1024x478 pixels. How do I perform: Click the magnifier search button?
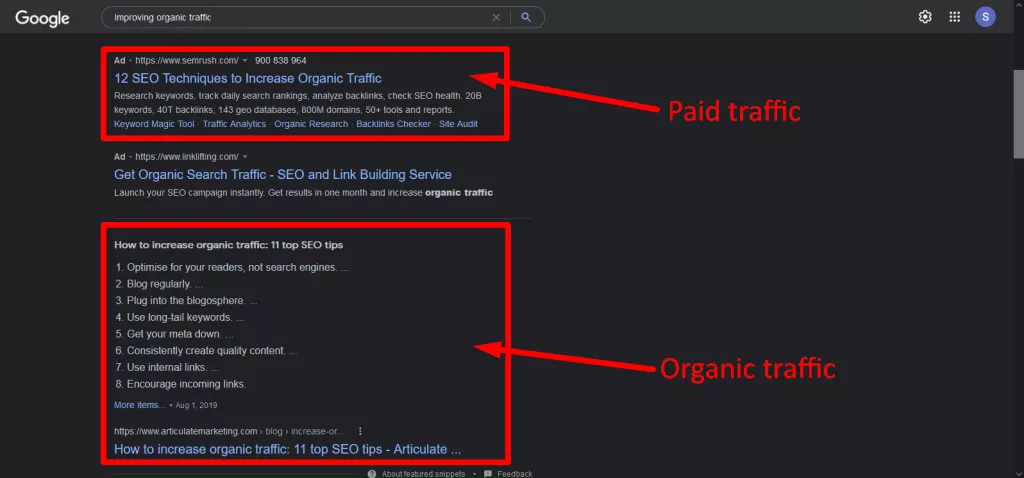[x=526, y=18]
